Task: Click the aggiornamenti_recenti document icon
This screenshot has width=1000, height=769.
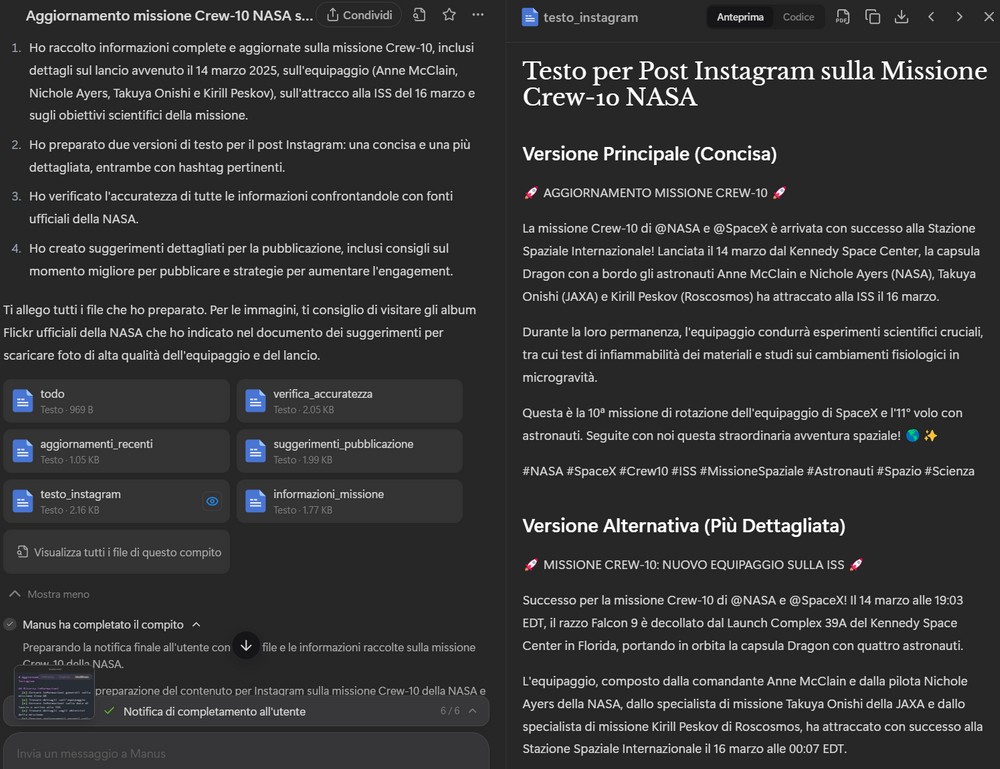Action: 23,451
